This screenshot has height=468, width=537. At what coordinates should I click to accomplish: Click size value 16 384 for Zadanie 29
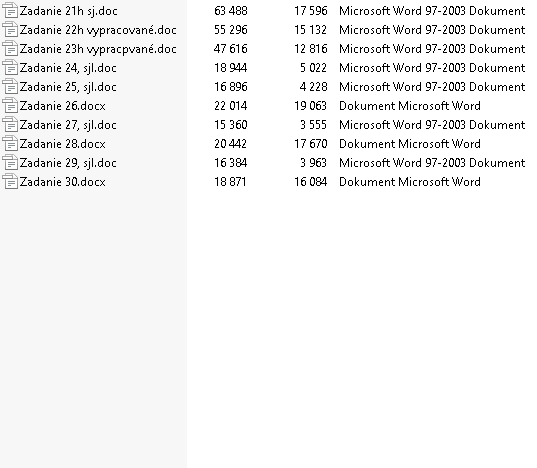click(x=230, y=163)
